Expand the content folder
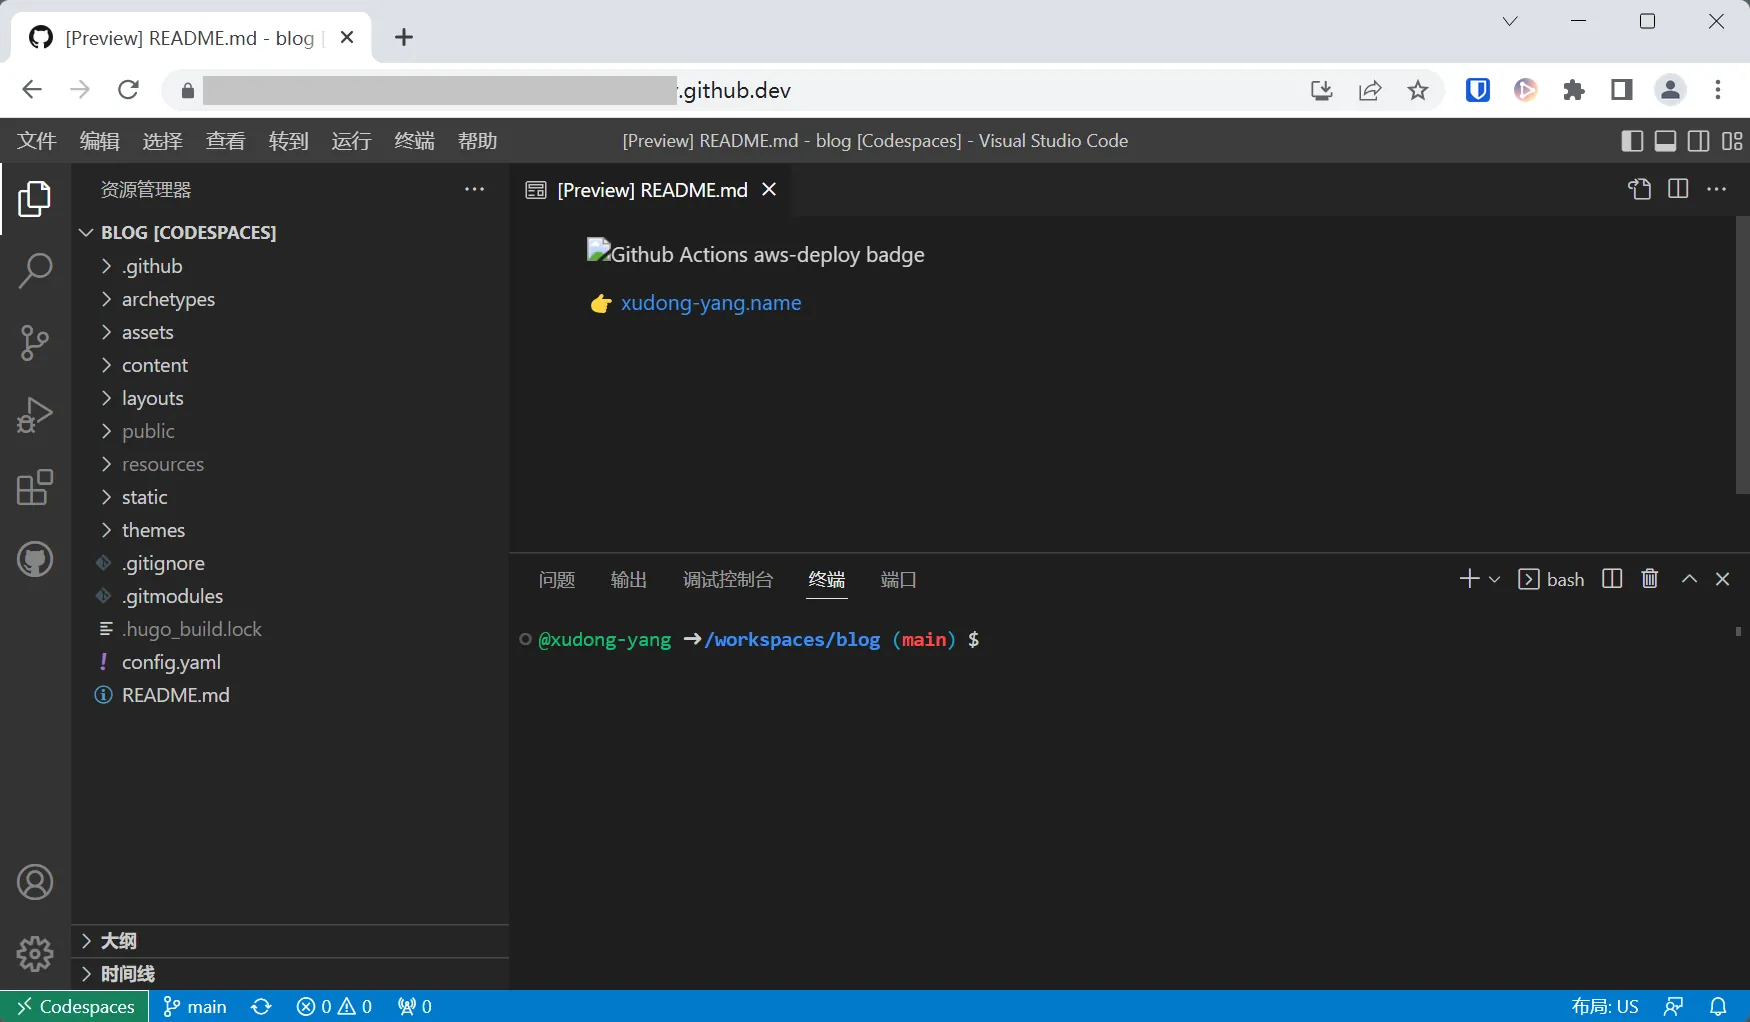1750x1022 pixels. click(156, 365)
